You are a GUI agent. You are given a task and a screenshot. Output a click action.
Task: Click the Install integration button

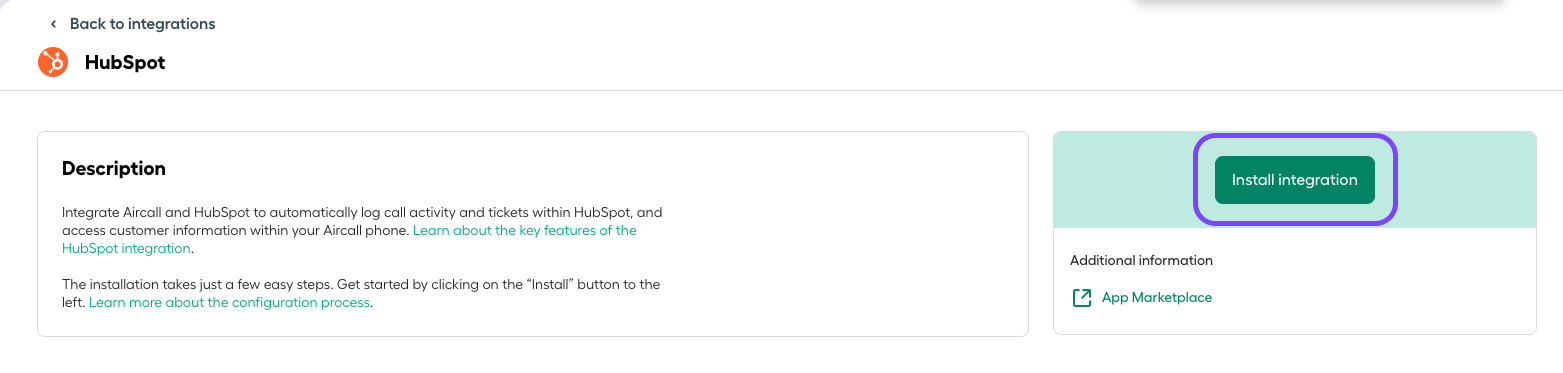click(1294, 180)
